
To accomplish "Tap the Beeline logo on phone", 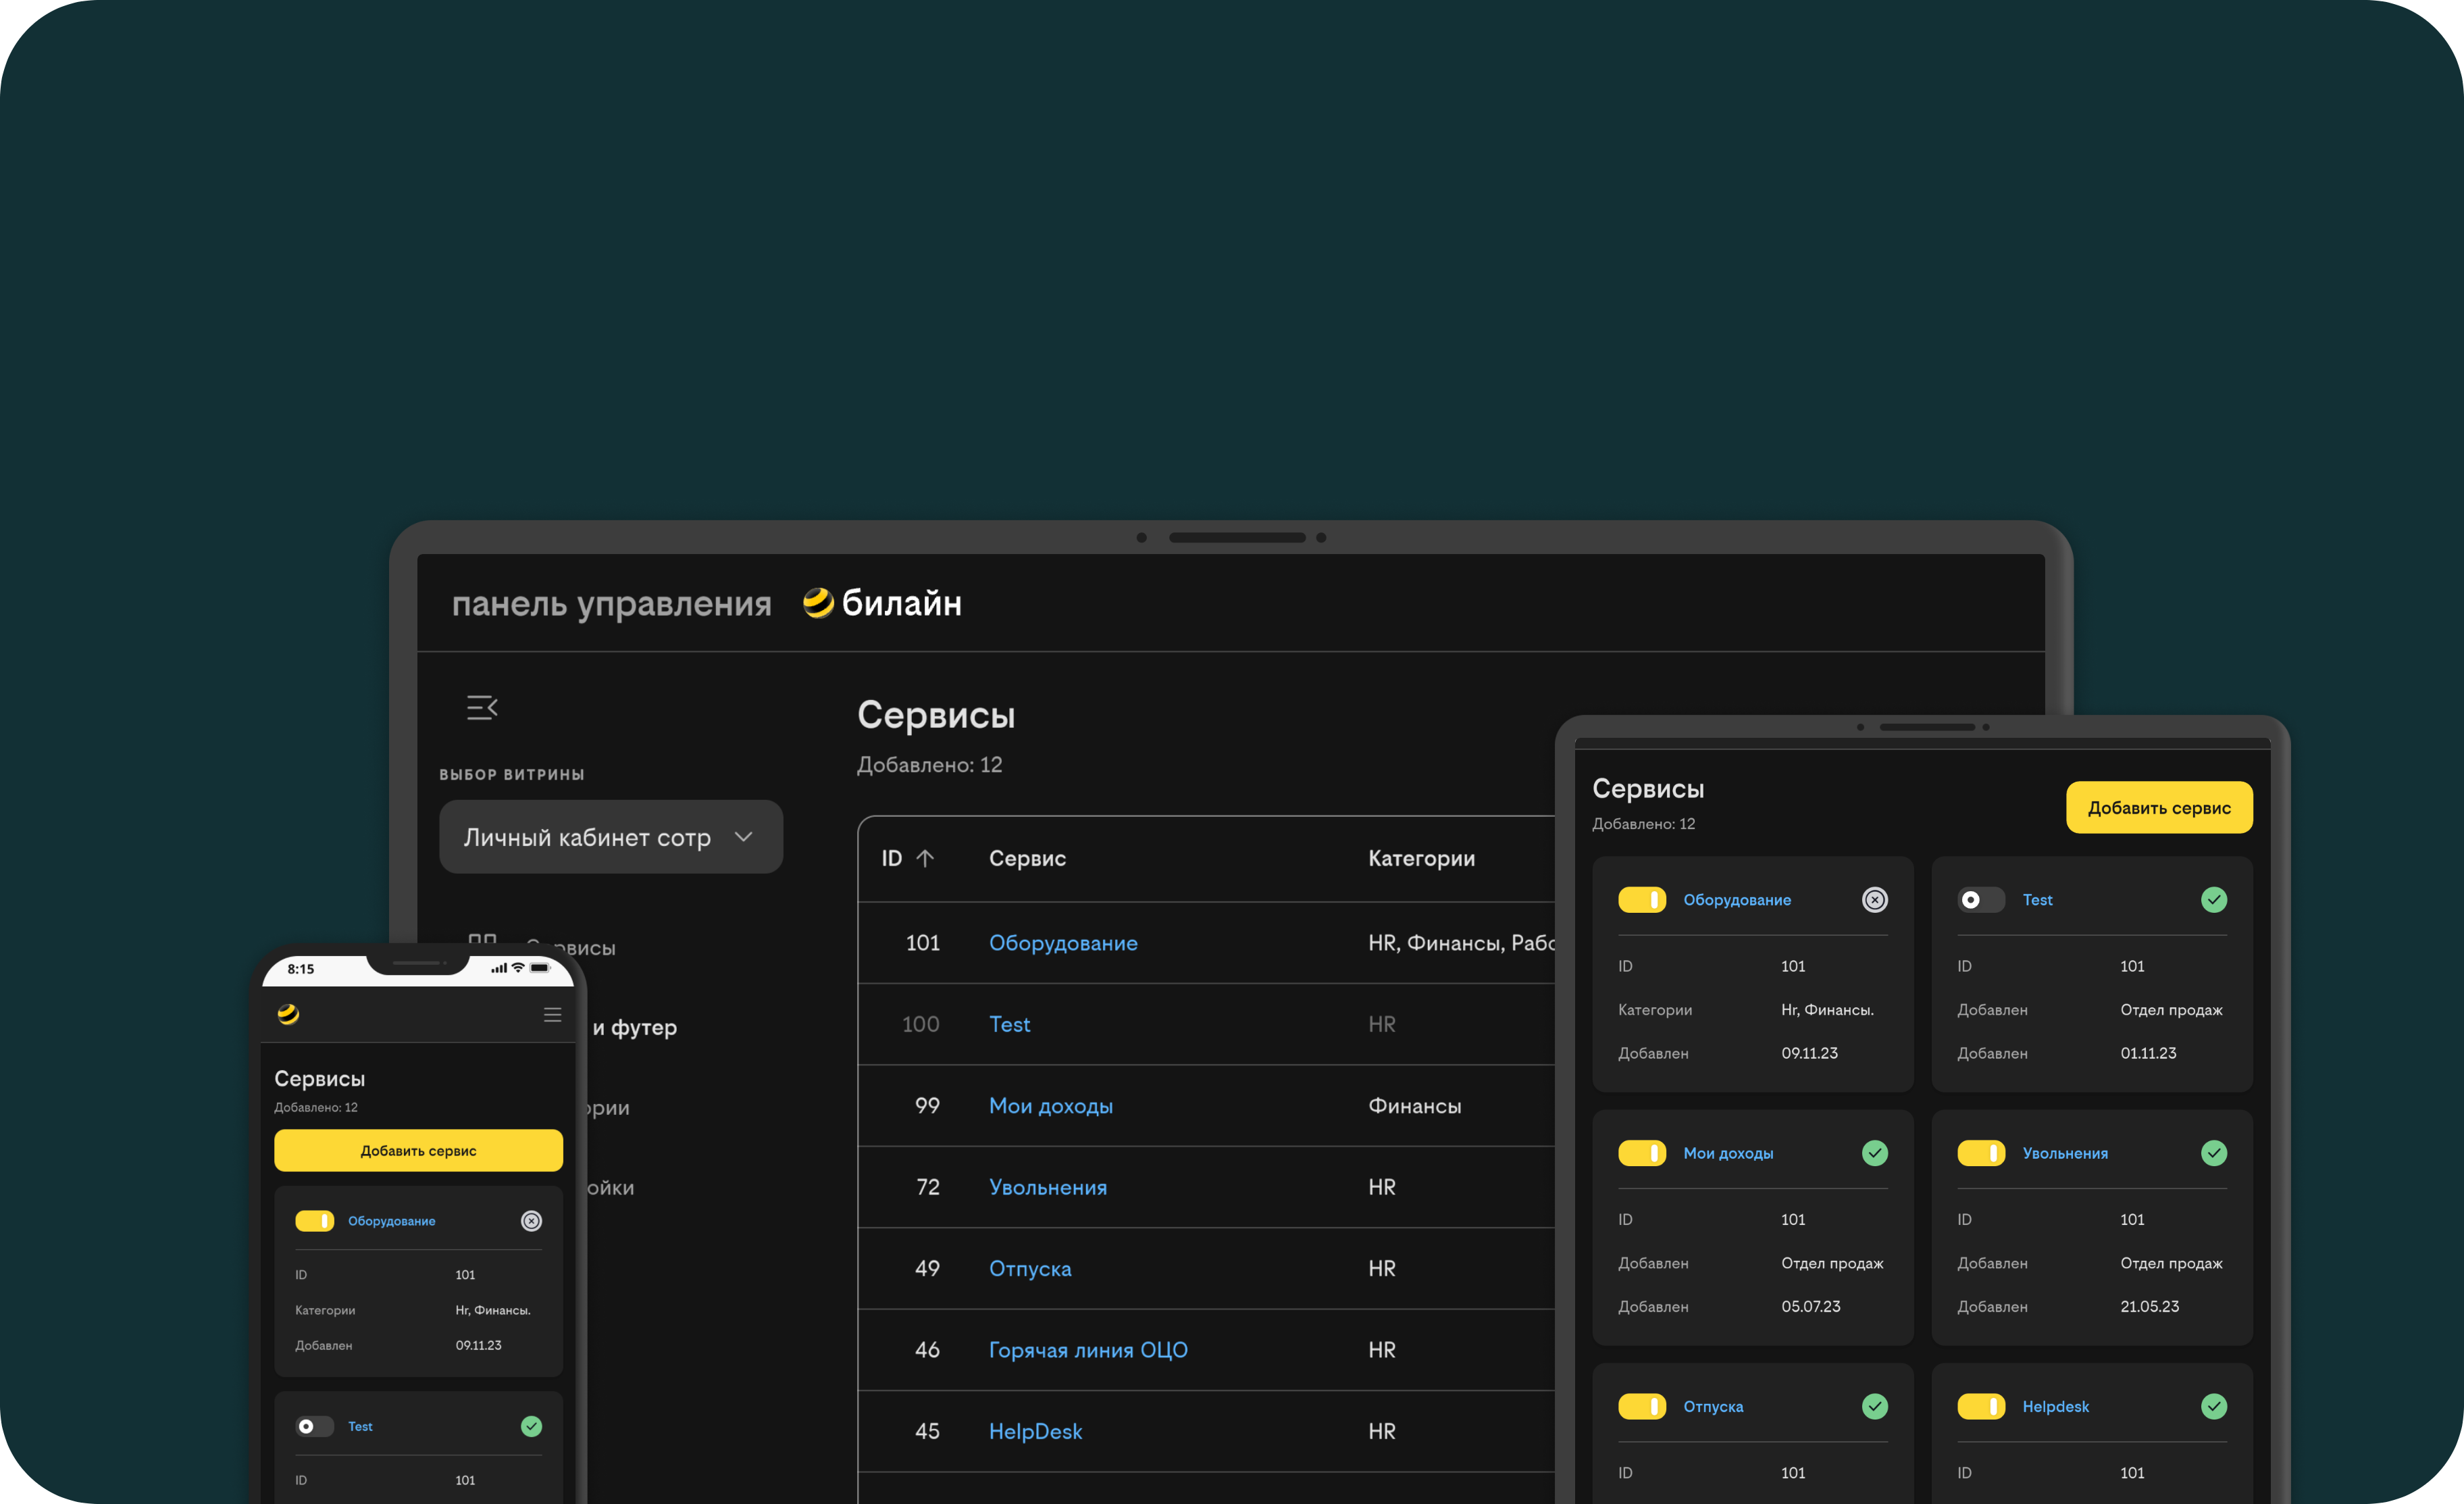I will coord(288,1014).
